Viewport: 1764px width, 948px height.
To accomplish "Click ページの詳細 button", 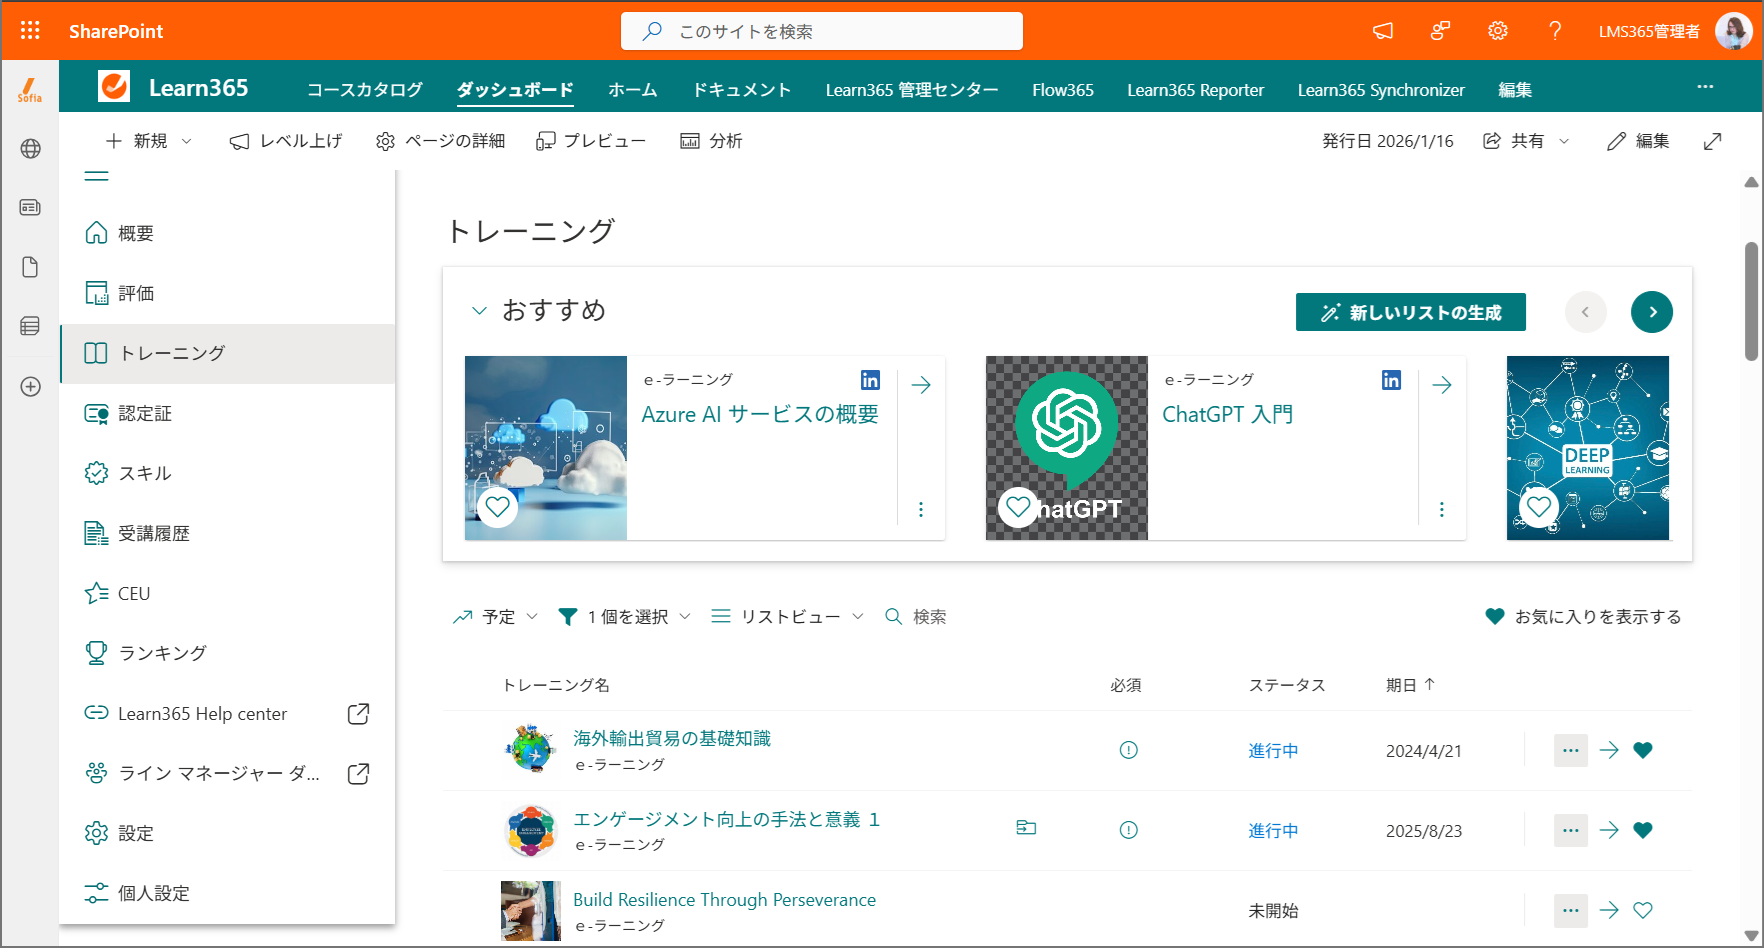I will tap(440, 141).
